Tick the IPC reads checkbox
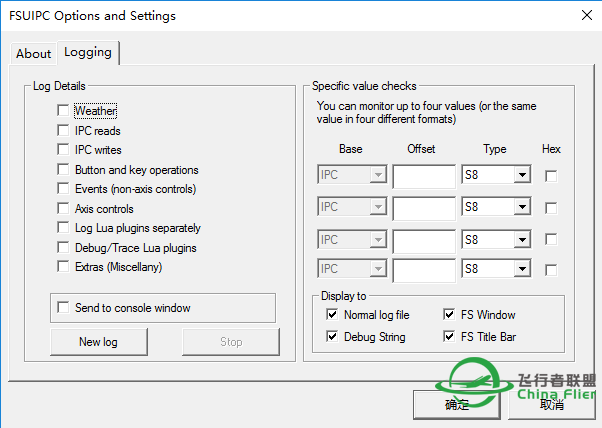Image resolution: width=602 pixels, height=428 pixels. [64, 131]
